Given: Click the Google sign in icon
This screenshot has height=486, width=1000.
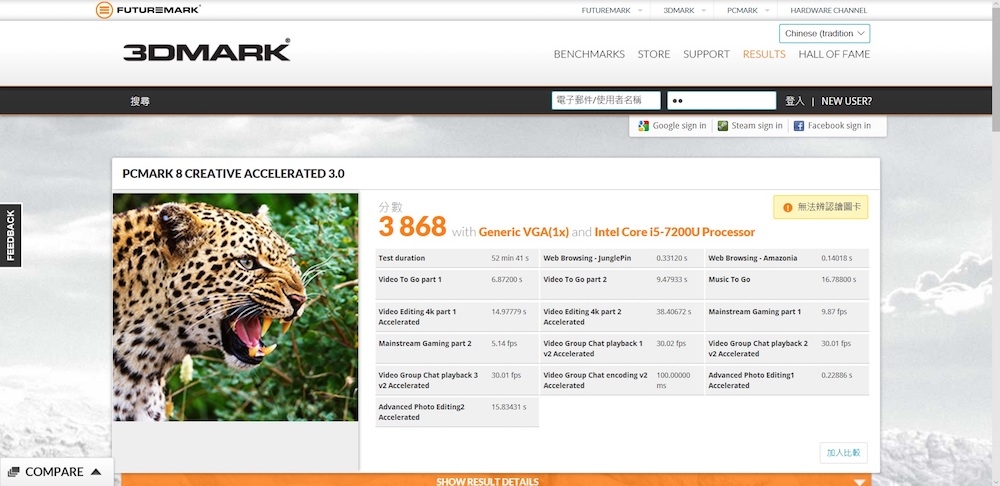Looking at the screenshot, I should click(643, 126).
